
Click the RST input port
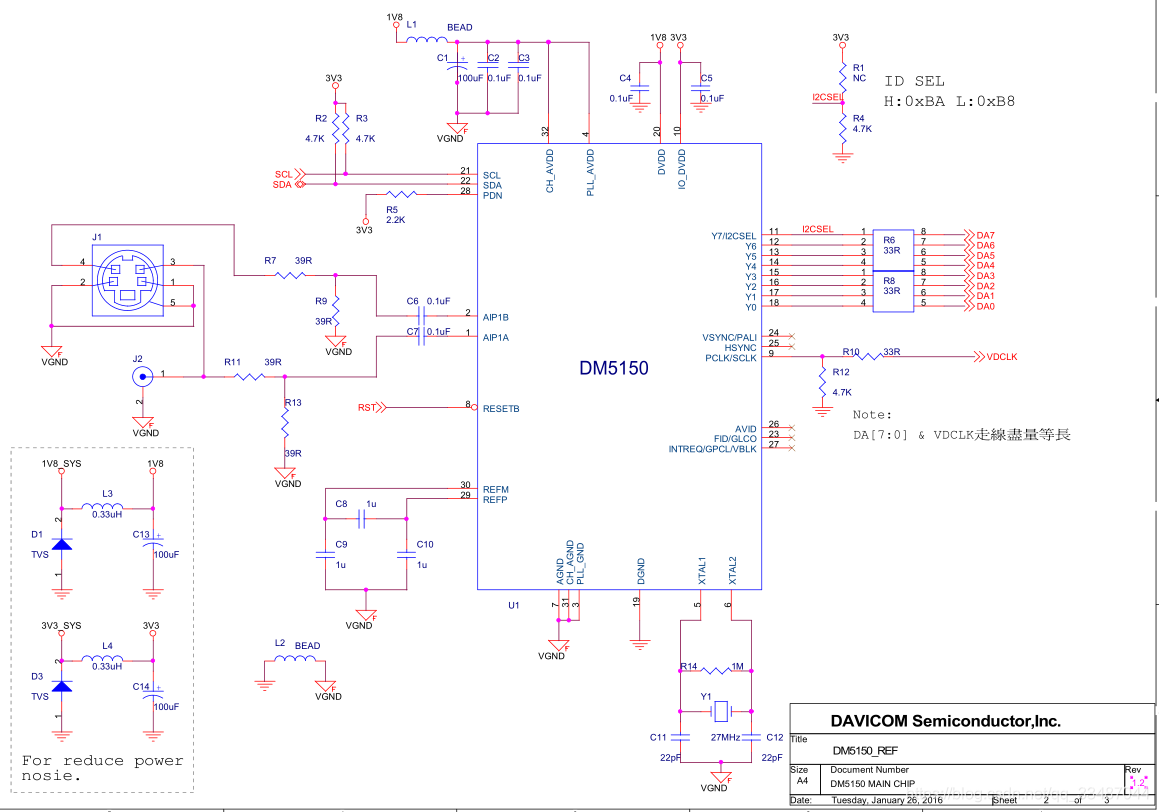[x=372, y=407]
